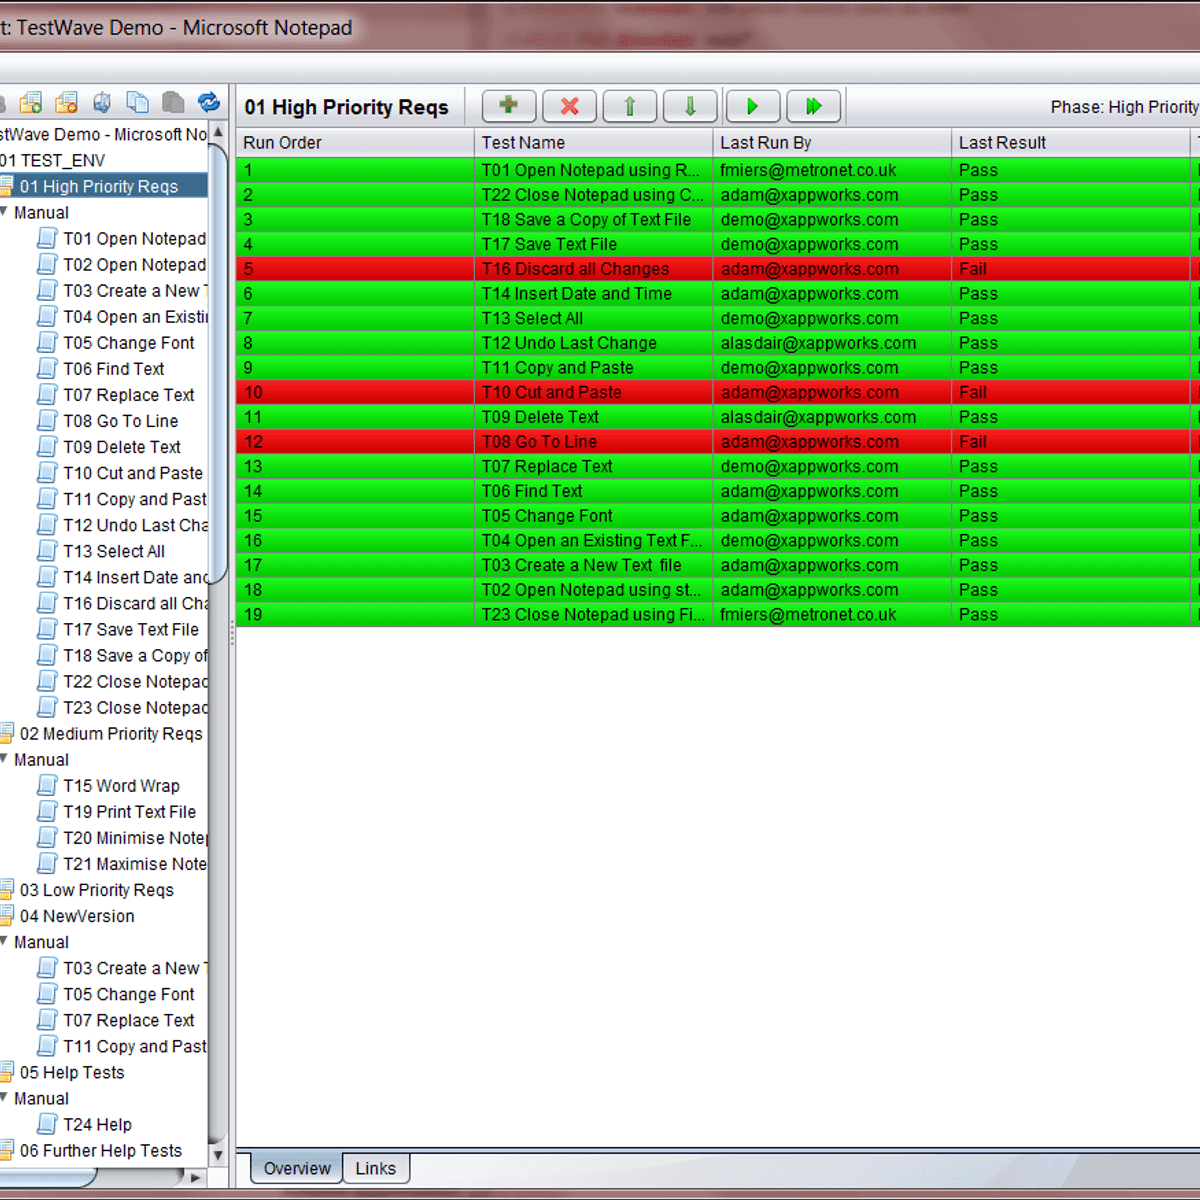Select the T15 Word Wrap test
Viewport: 1200px width, 1200px height.
pos(122,785)
